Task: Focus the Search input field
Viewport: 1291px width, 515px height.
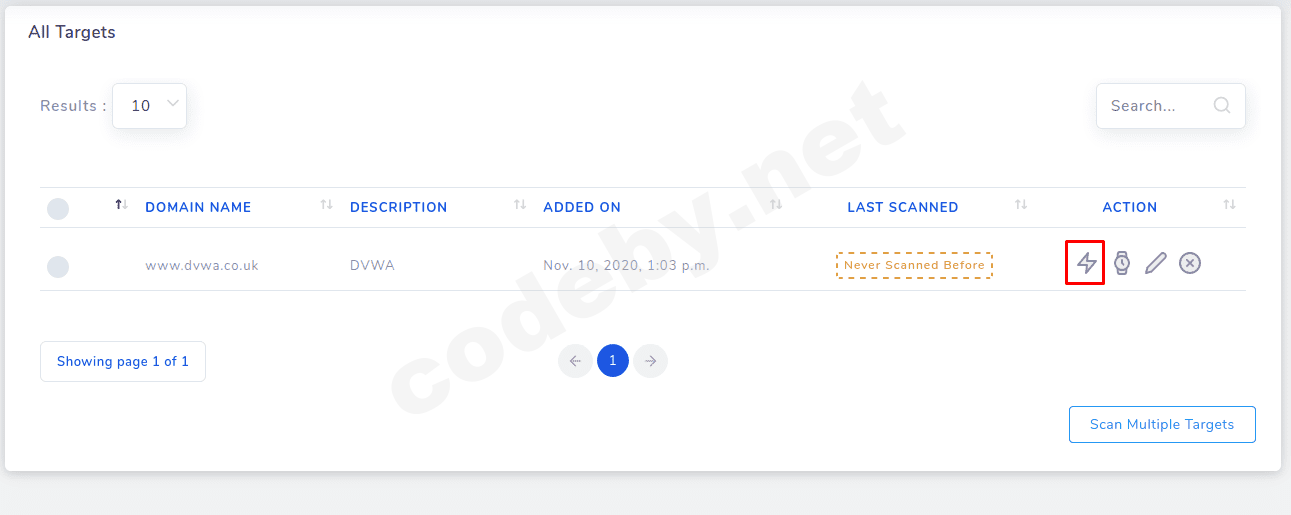Action: (x=1155, y=106)
